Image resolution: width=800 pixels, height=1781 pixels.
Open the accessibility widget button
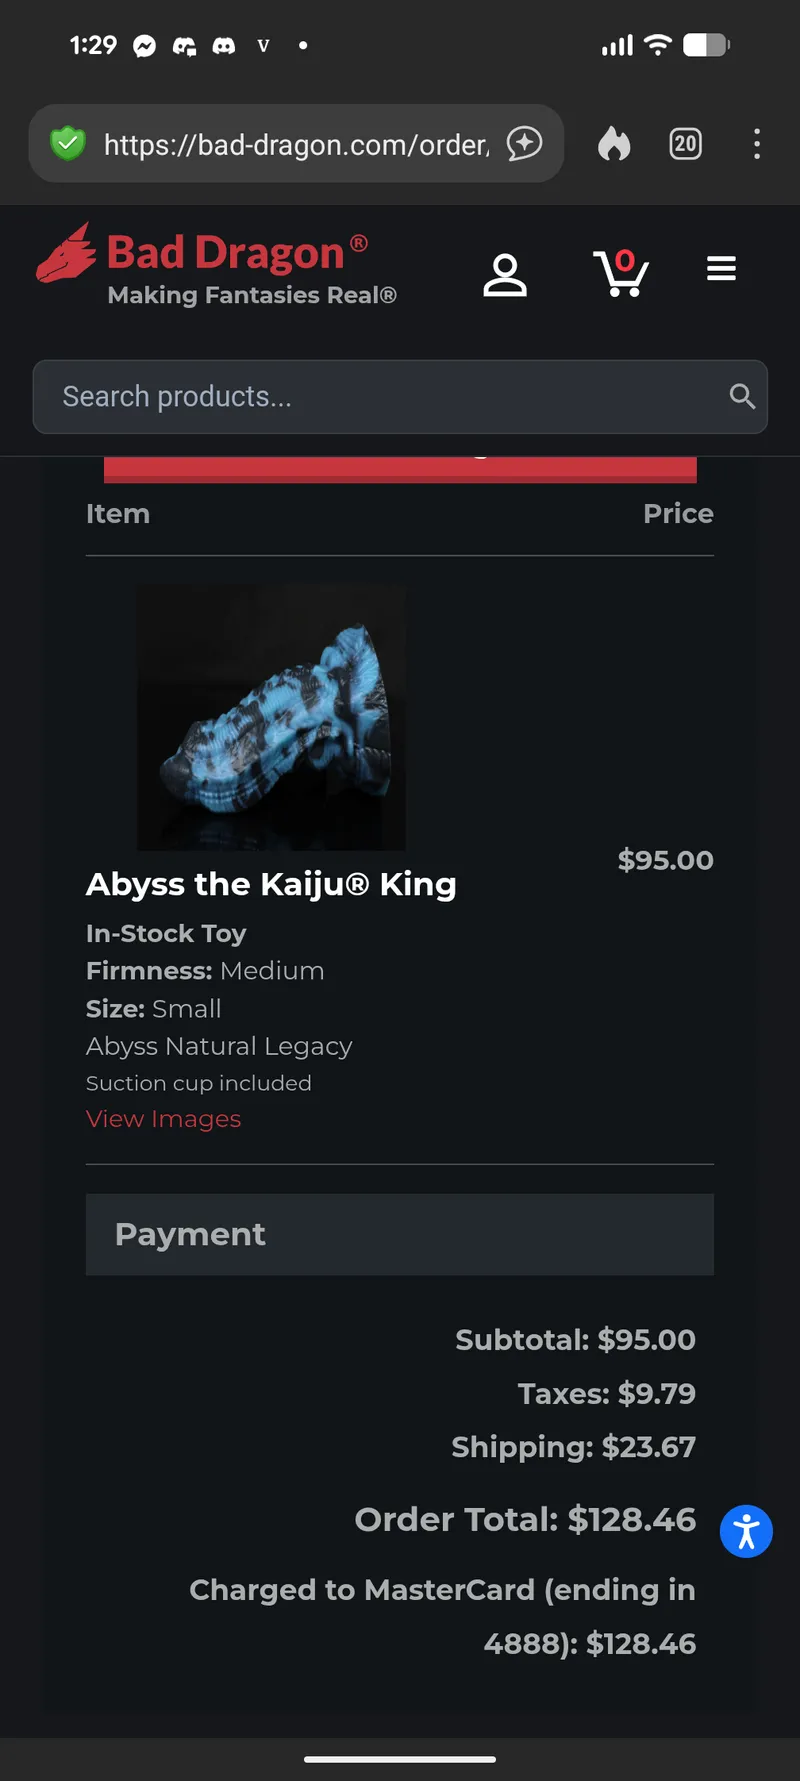point(746,1531)
